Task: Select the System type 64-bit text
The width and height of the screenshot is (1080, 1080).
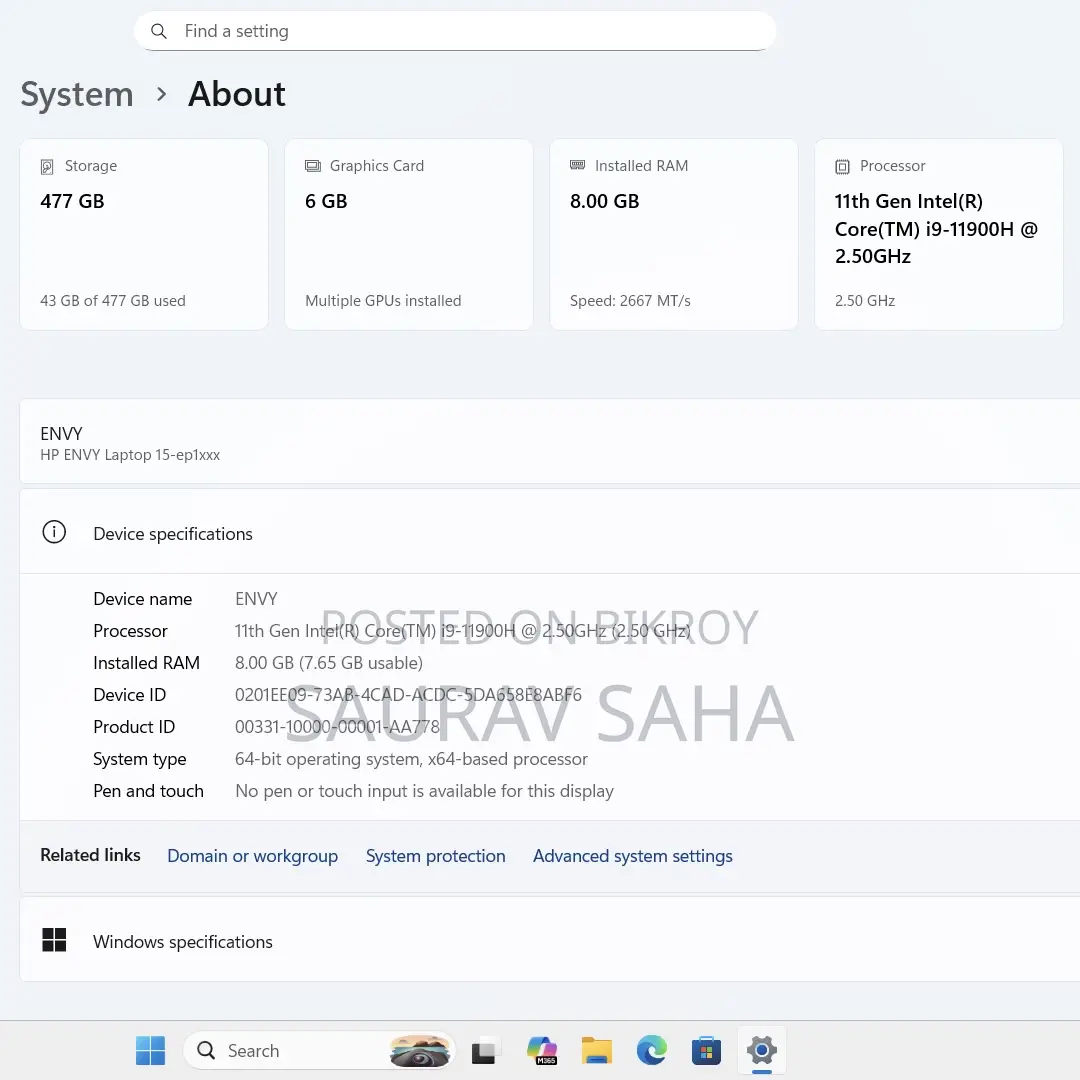Action: [411, 758]
